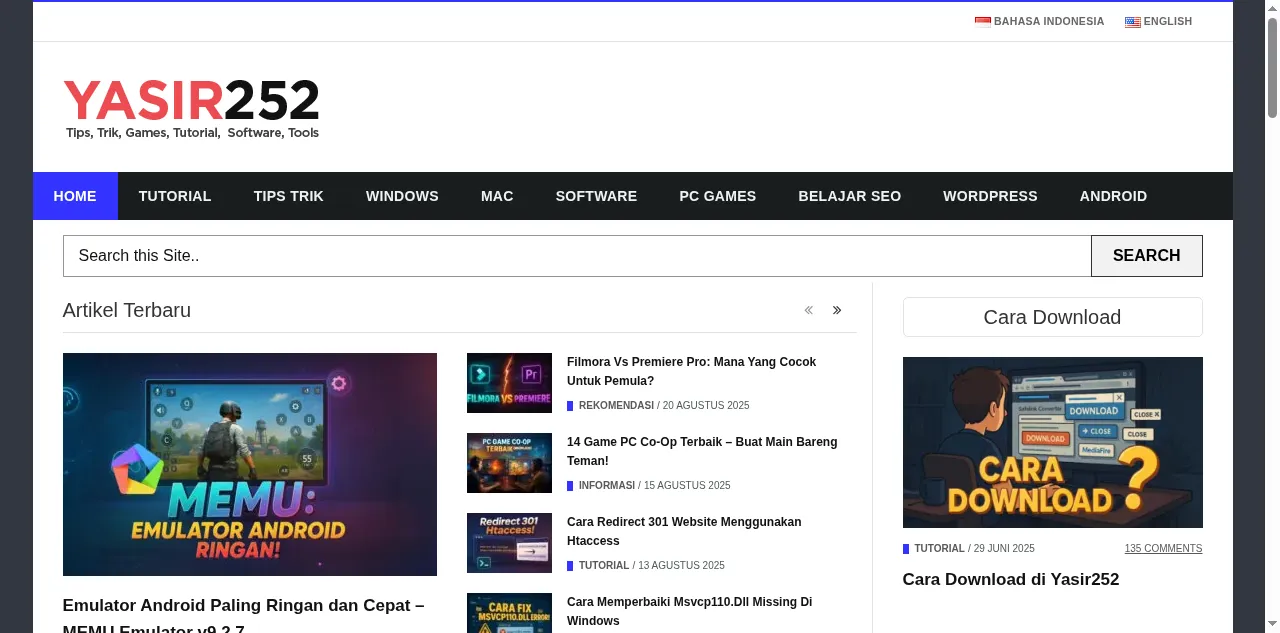
Task: Click the '20 Agustus 2025' date text
Action: click(x=706, y=405)
